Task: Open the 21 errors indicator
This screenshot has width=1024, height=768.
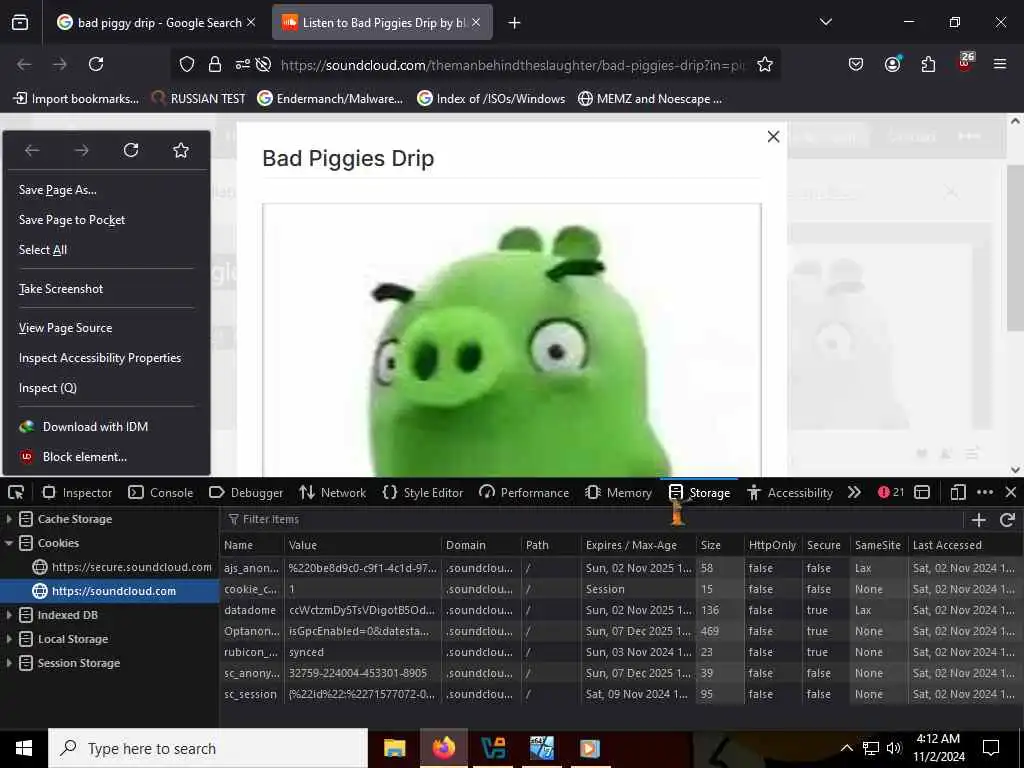Action: (891, 492)
